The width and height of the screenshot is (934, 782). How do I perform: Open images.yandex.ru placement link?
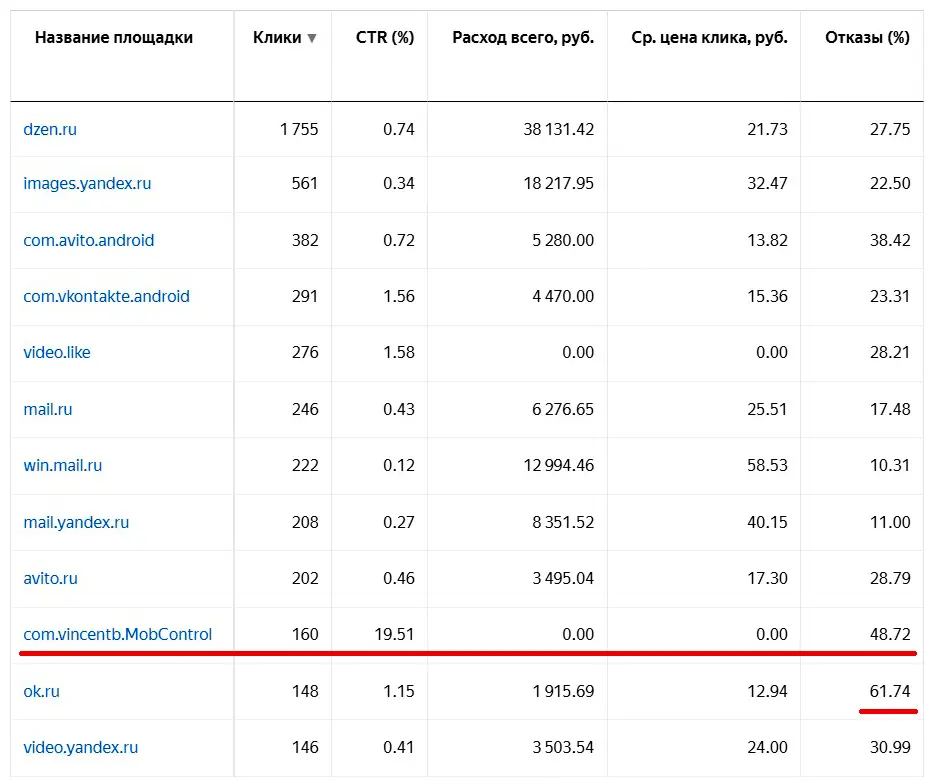tap(87, 184)
